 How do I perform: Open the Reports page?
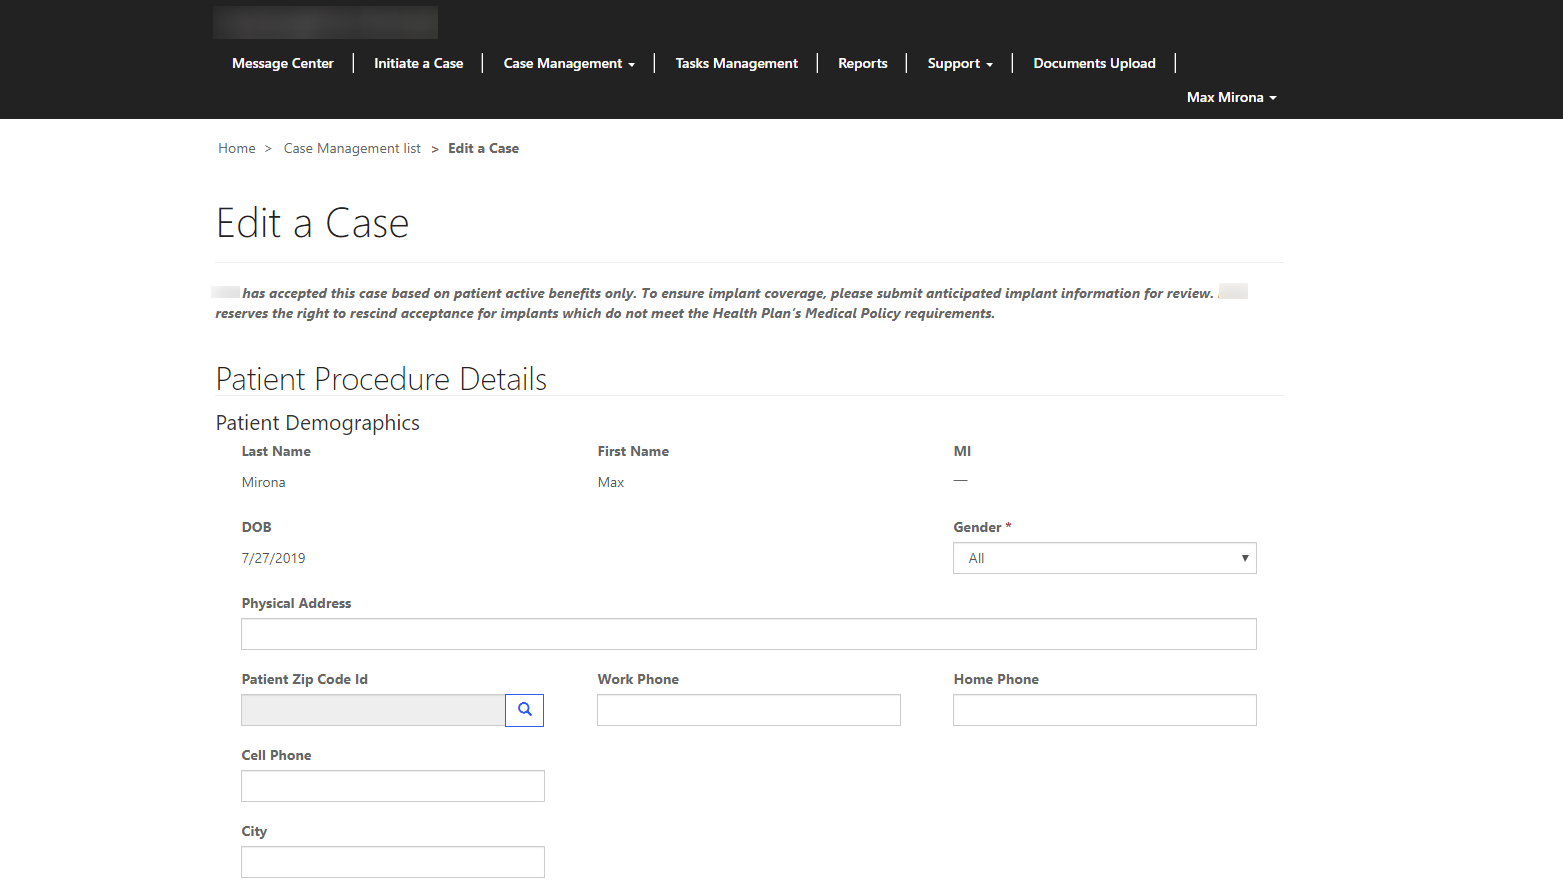(862, 63)
